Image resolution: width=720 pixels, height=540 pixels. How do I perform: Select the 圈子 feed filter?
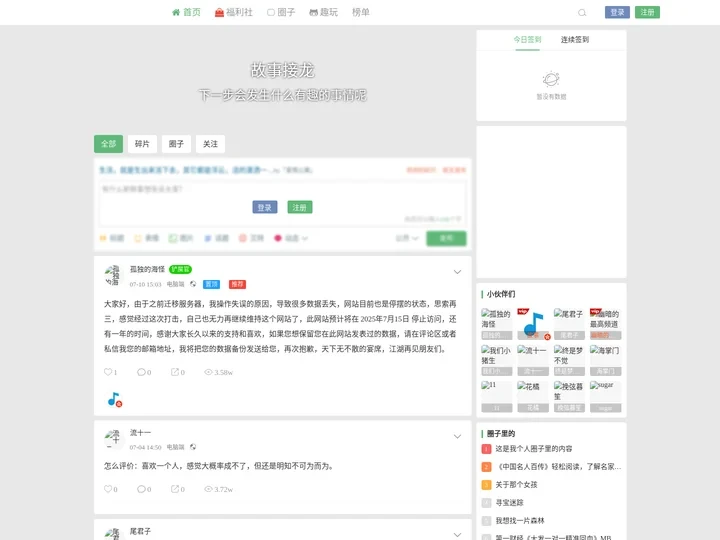click(x=176, y=144)
